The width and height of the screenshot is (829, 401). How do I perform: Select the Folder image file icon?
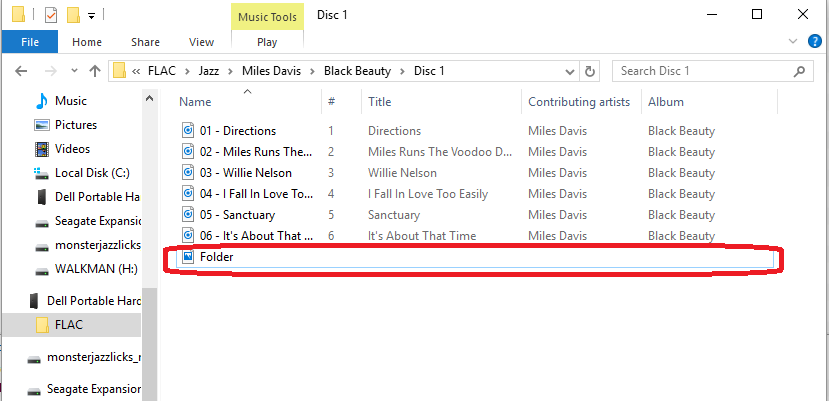(187, 257)
